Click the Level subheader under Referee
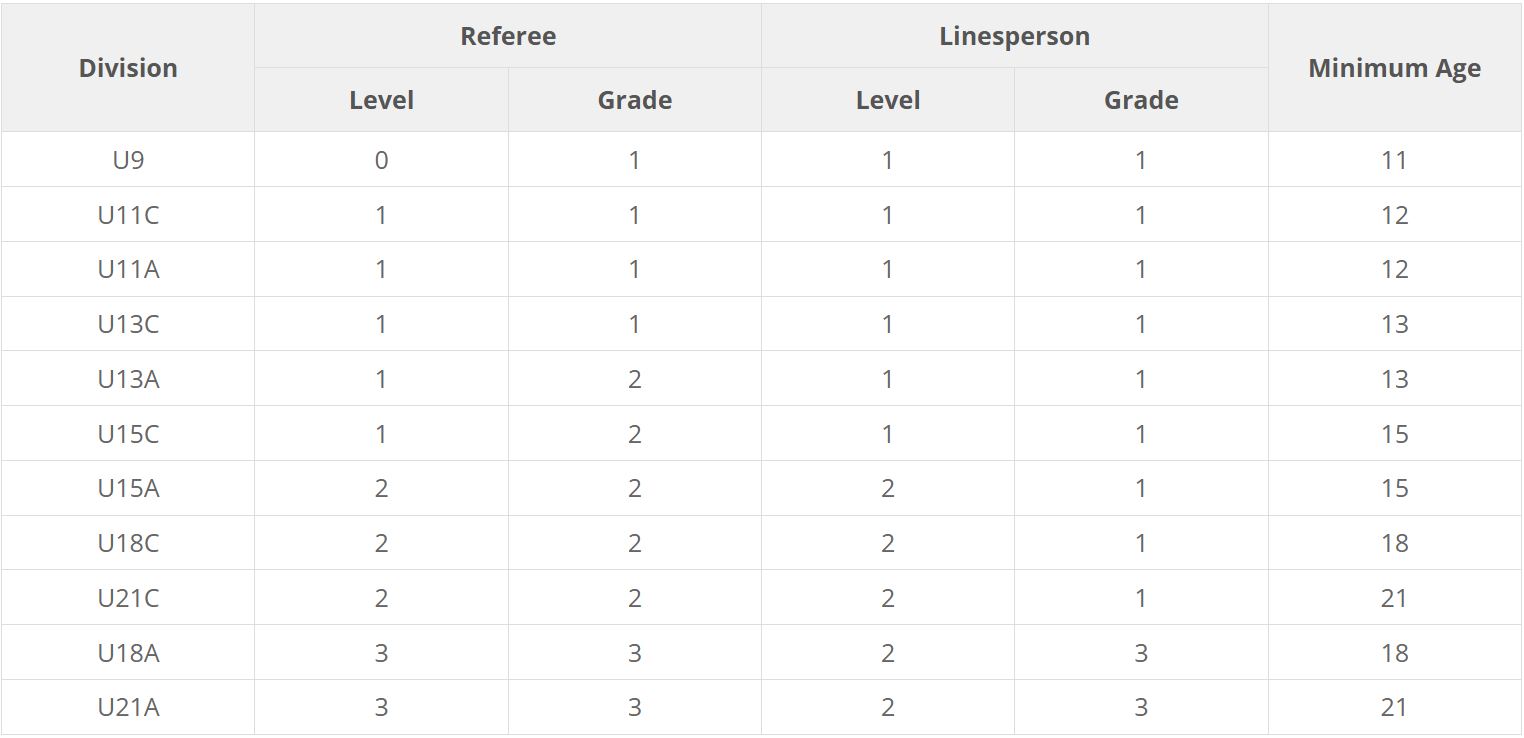 [x=381, y=100]
